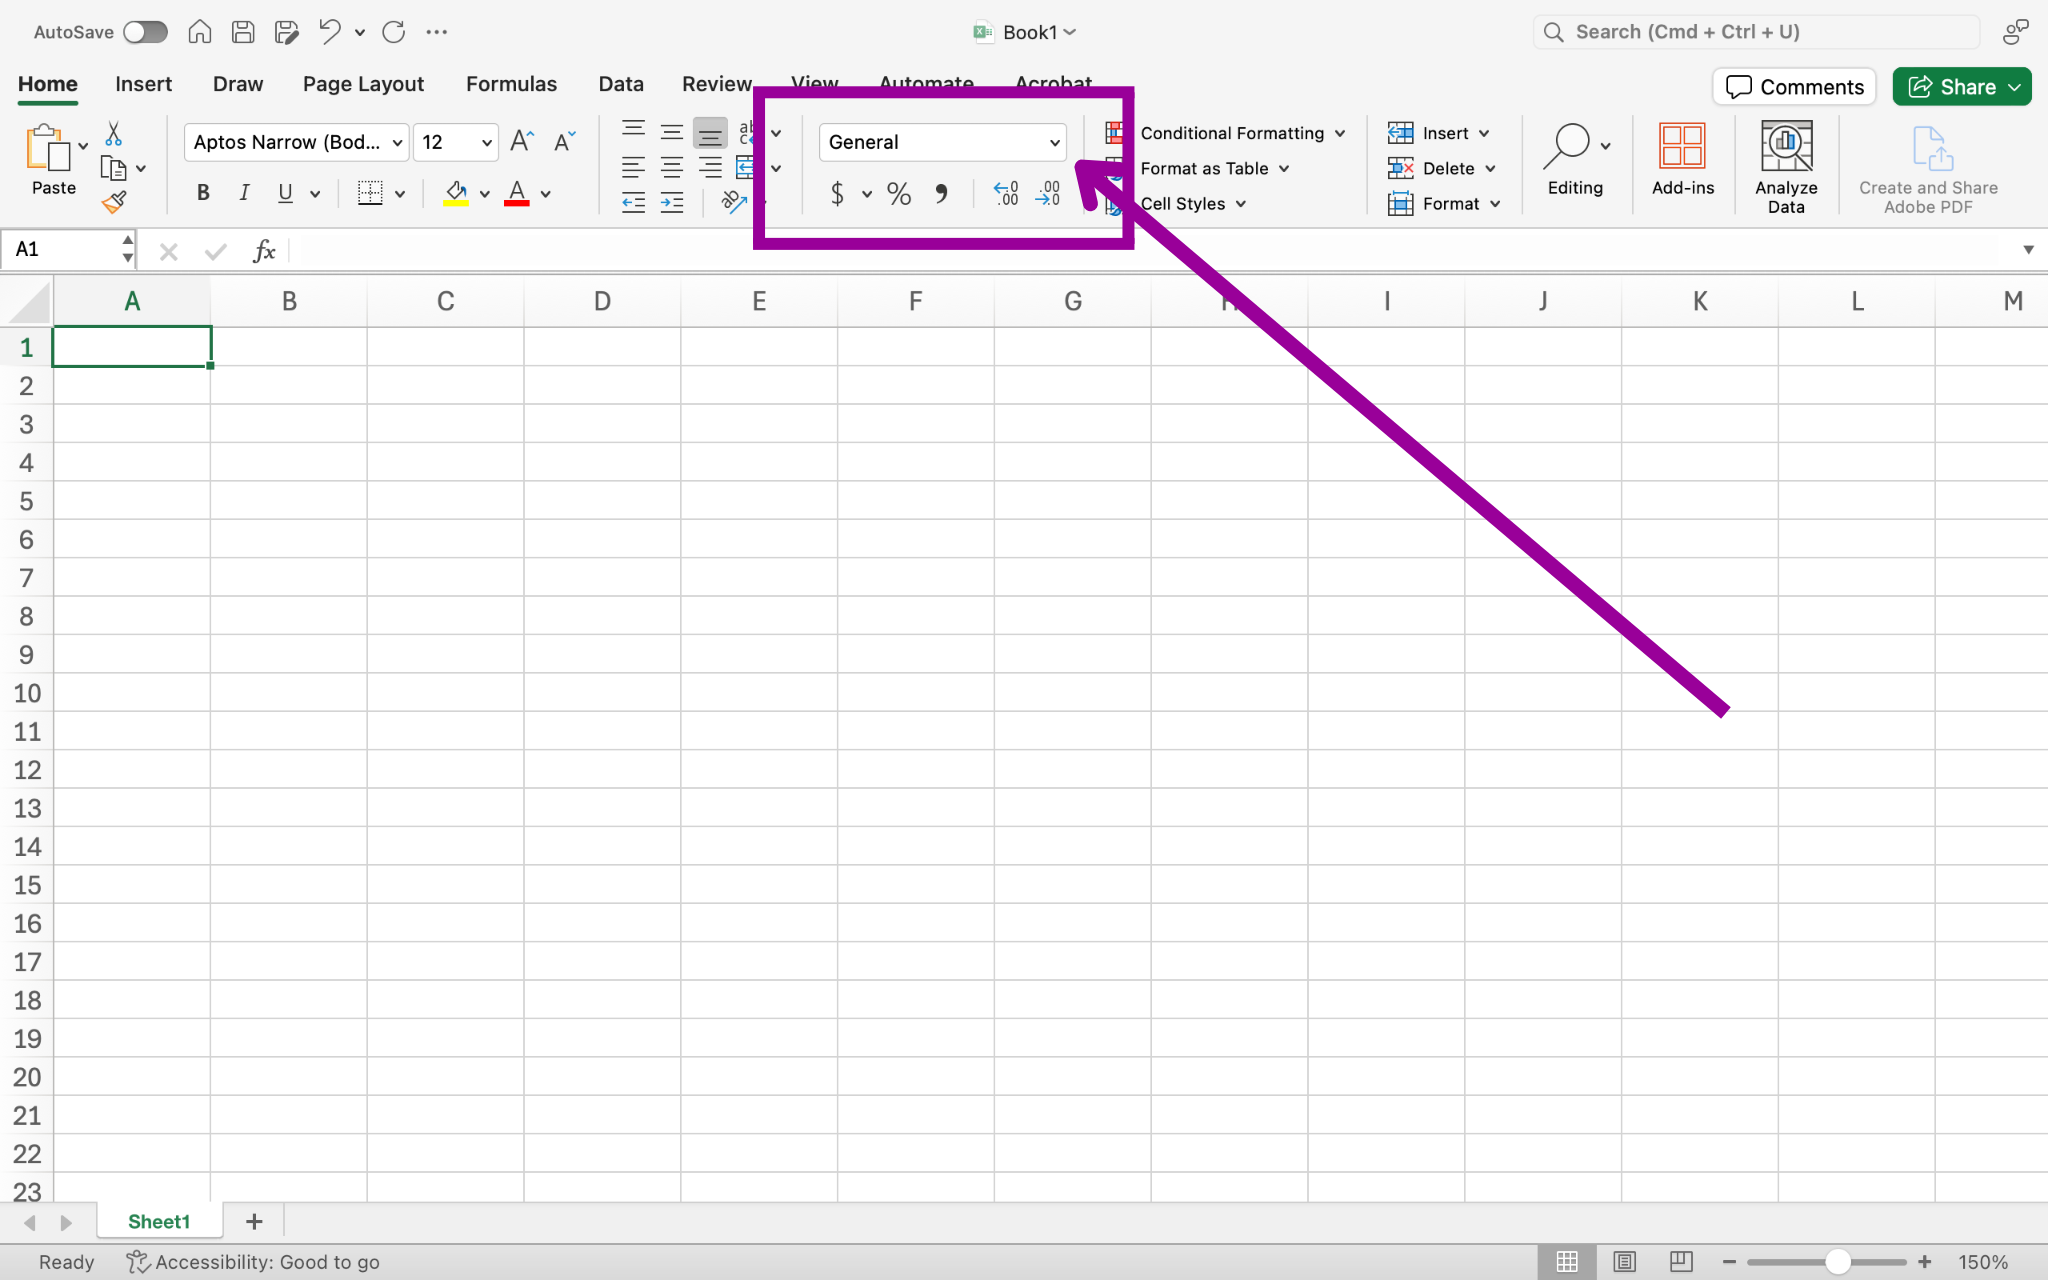Switch to Page Layout view in status bar
2048x1280 pixels.
click(x=1624, y=1262)
